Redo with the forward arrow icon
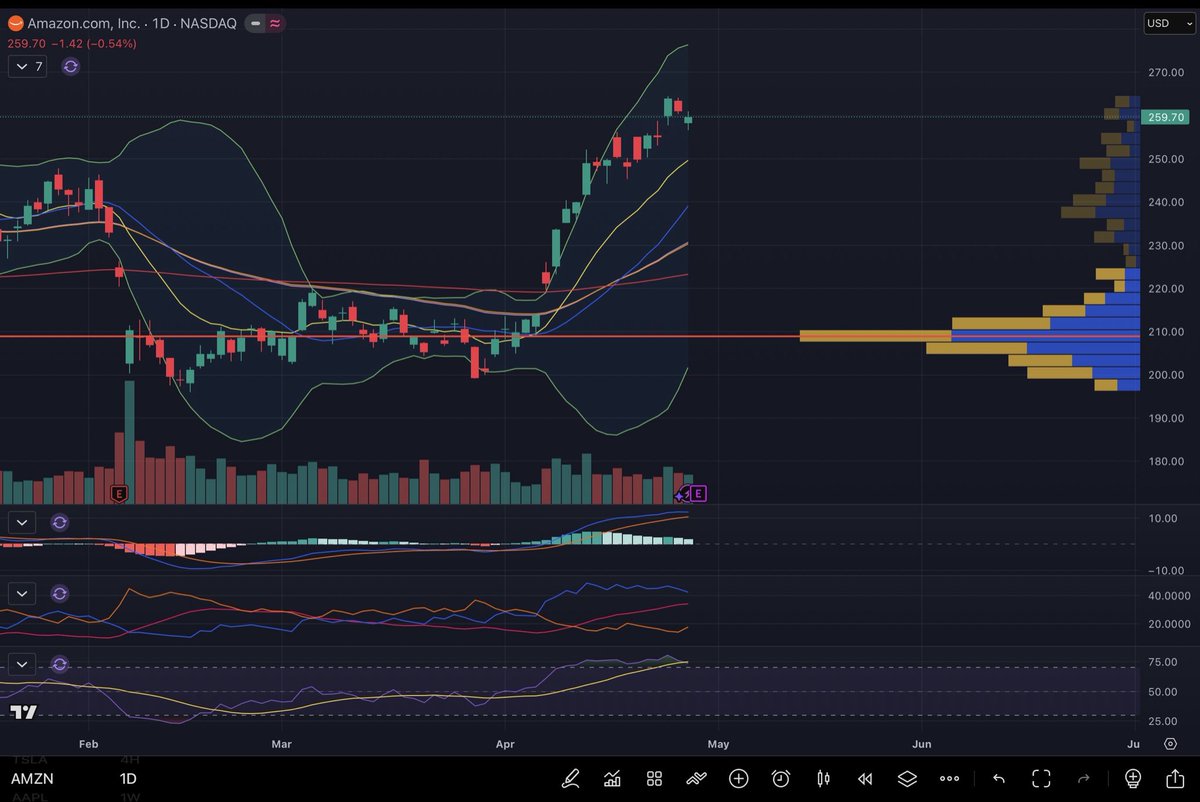Screen dimensions: 1200x802 click(1082, 778)
